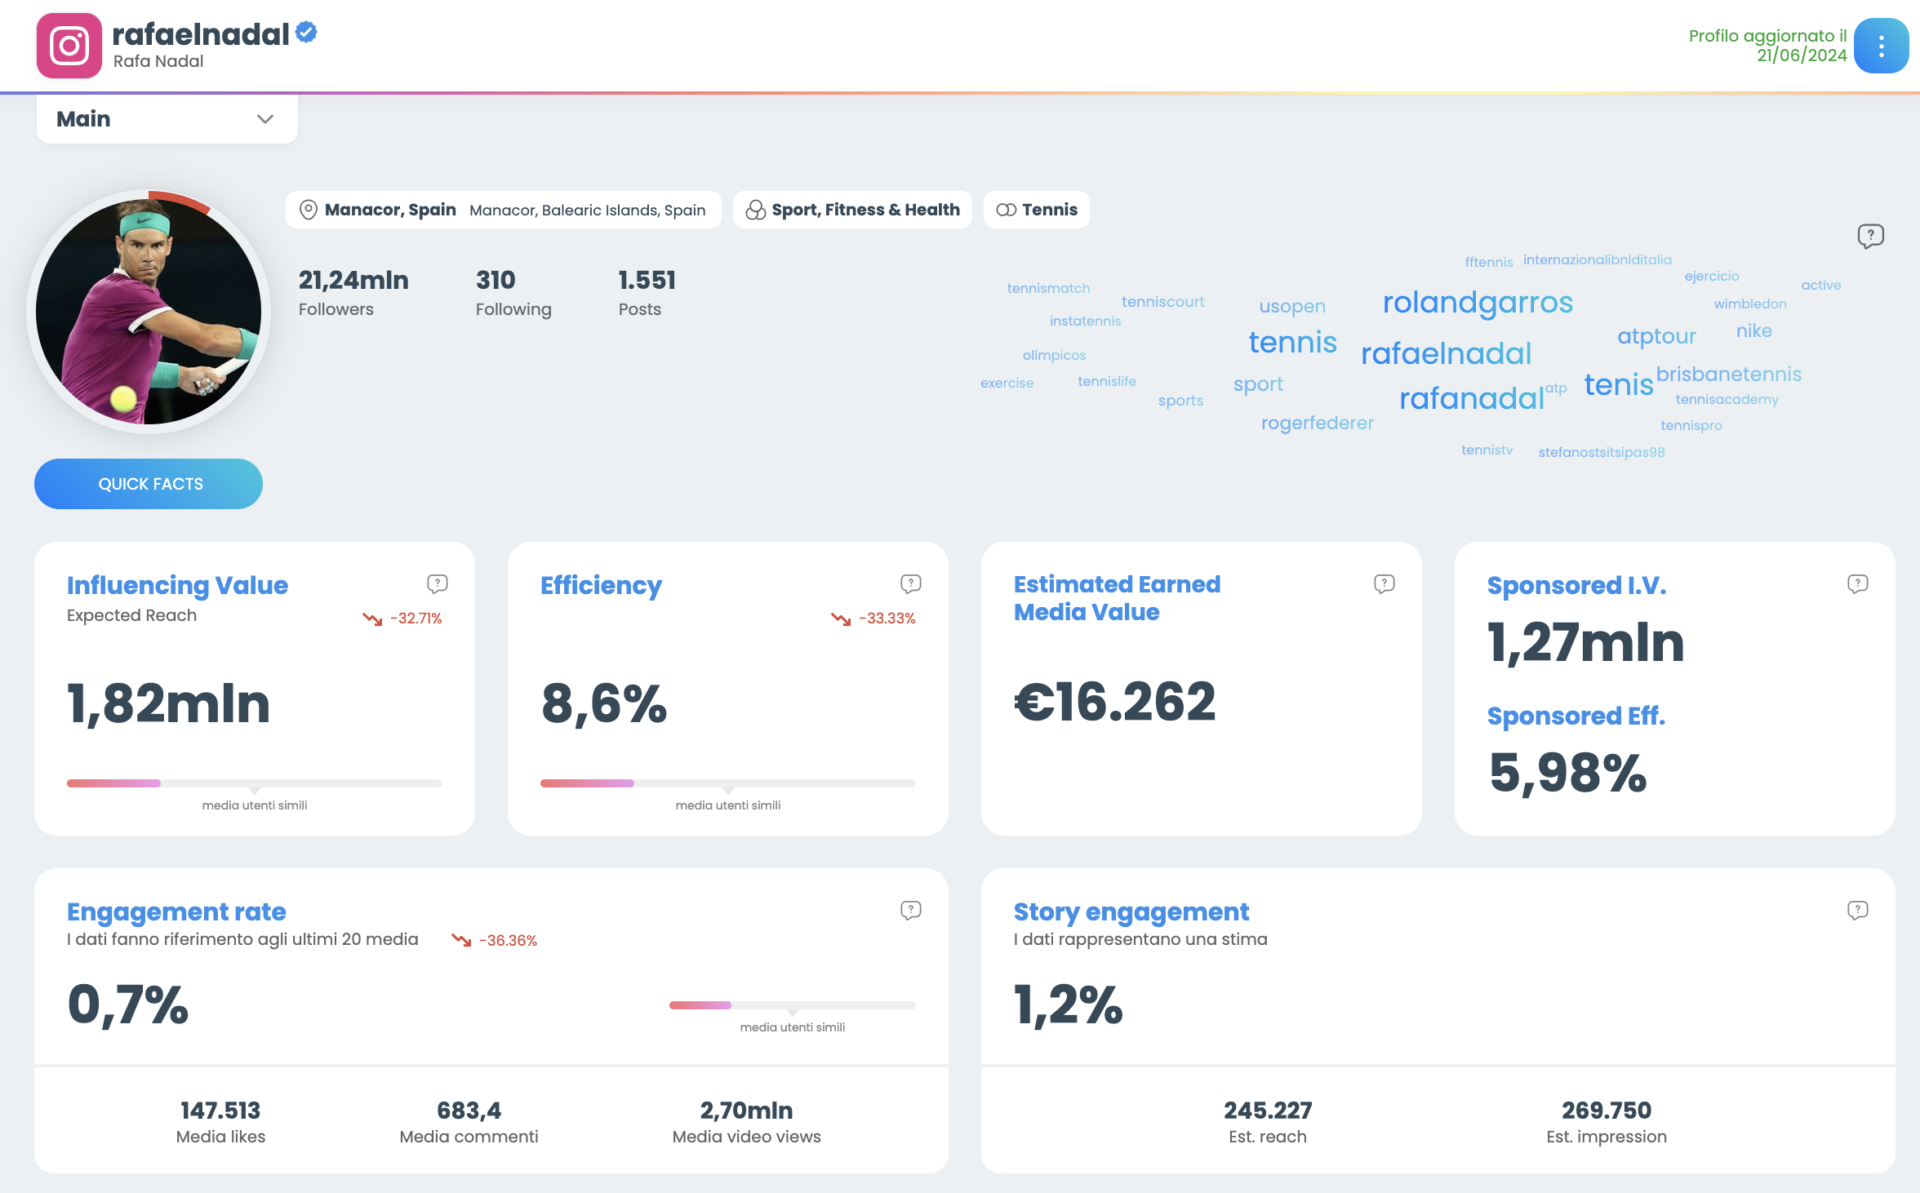Click the Tennis tag
This screenshot has width=1920, height=1193.
1036,210
